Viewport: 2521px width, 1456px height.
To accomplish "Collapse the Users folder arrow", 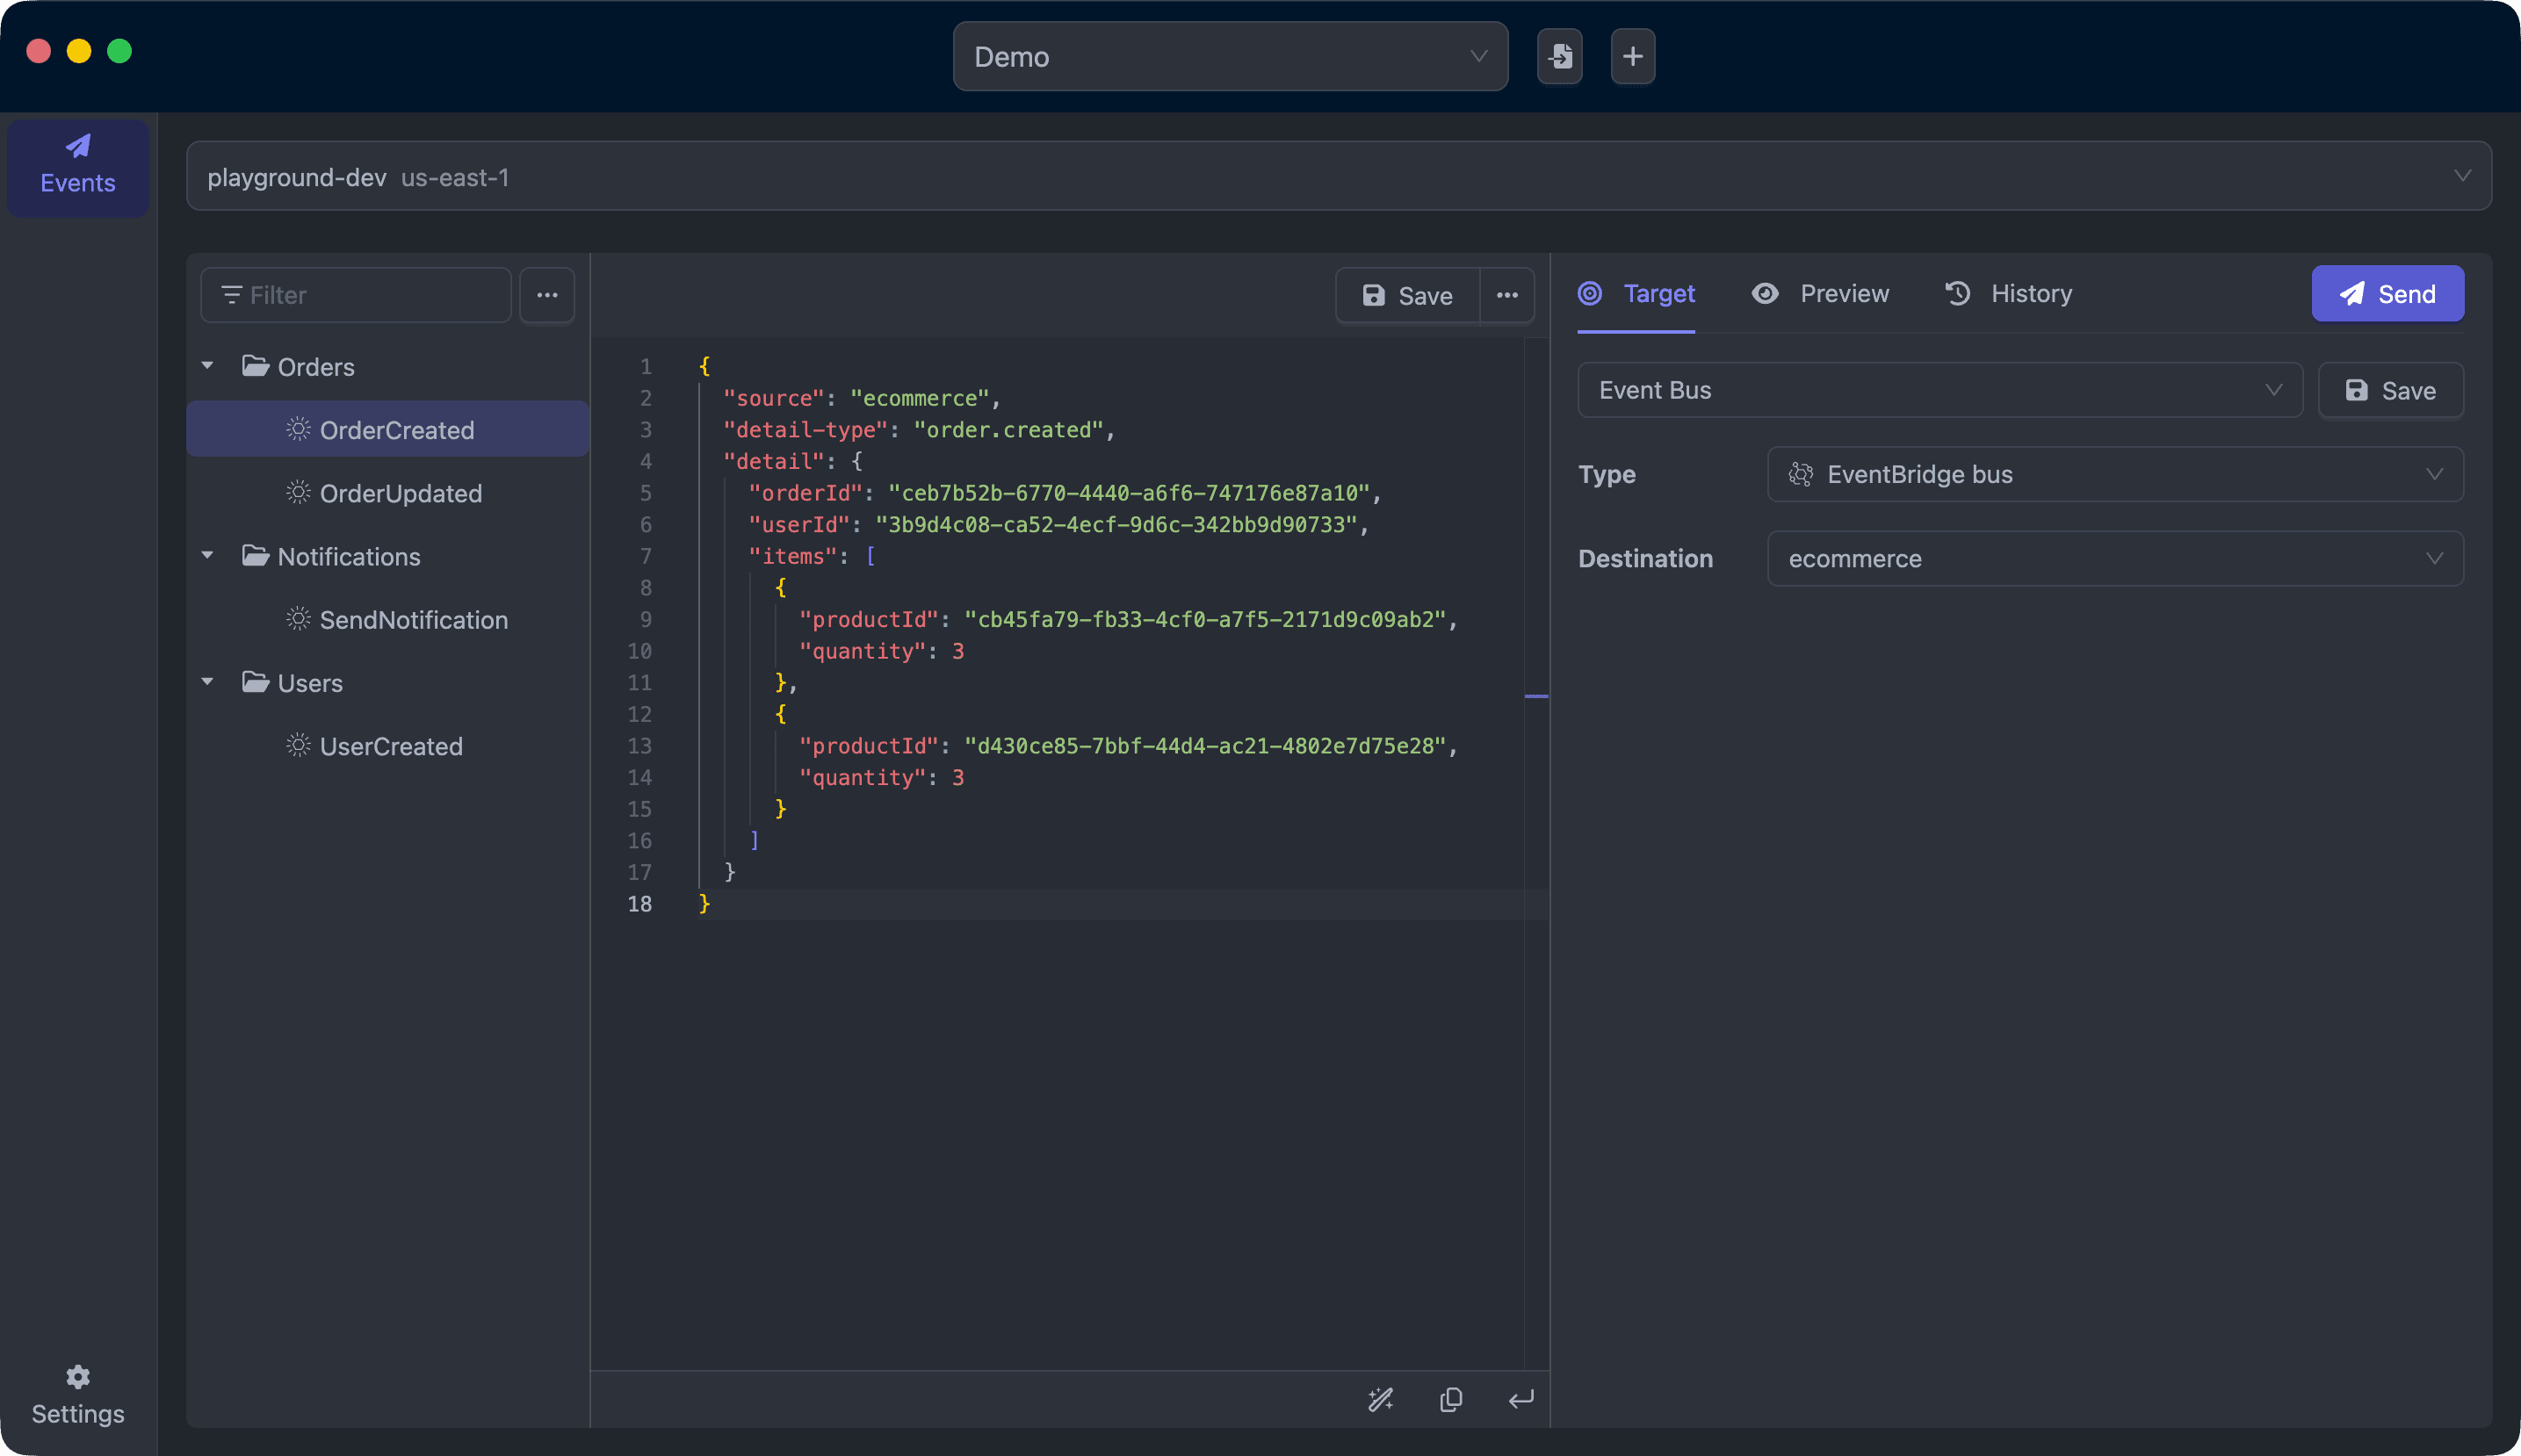I will coord(208,682).
